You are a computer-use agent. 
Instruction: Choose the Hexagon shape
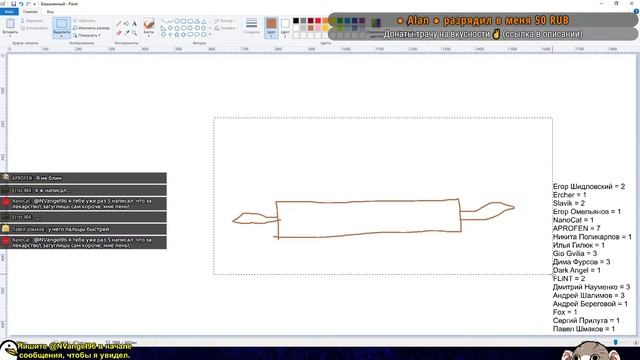184,28
